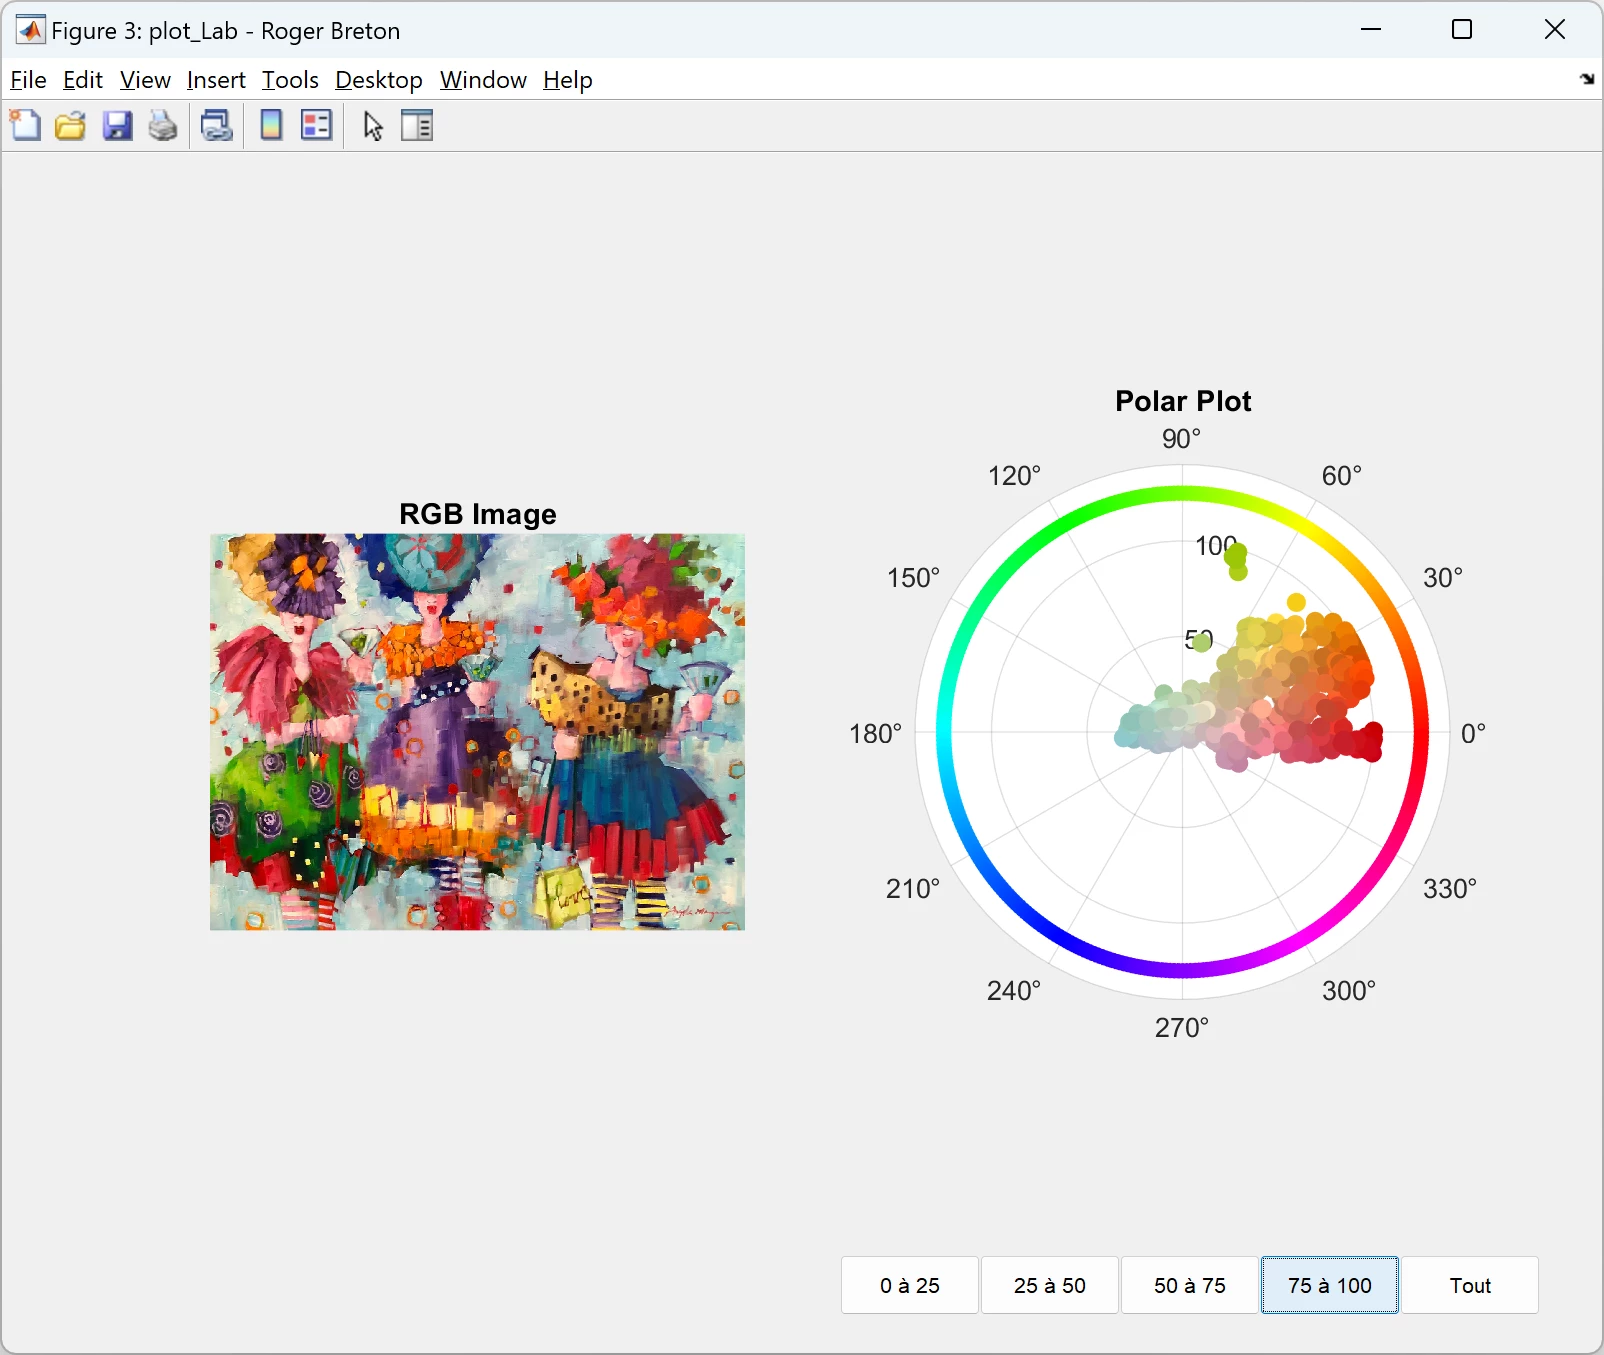The image size is (1604, 1355).
Task: Select the '0 à 25' range button
Action: (910, 1285)
